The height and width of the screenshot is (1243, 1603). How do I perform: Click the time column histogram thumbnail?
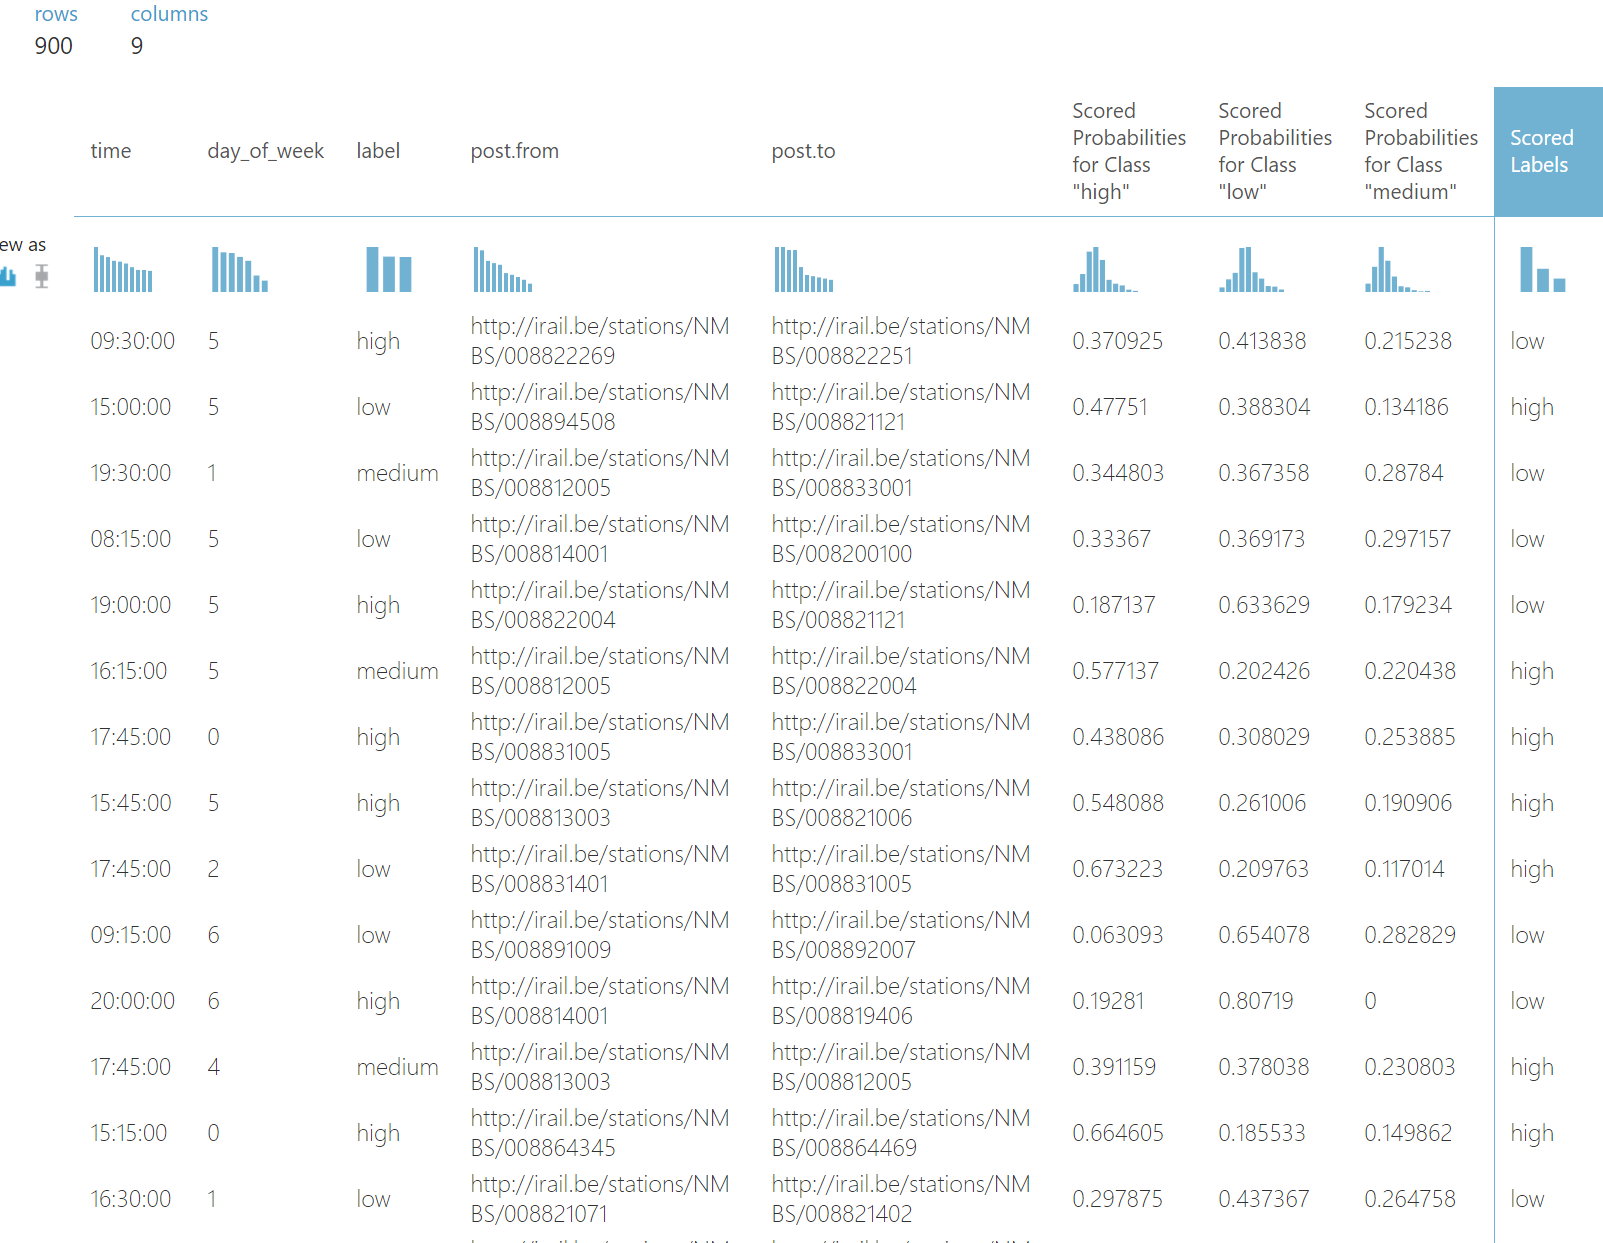(x=123, y=269)
